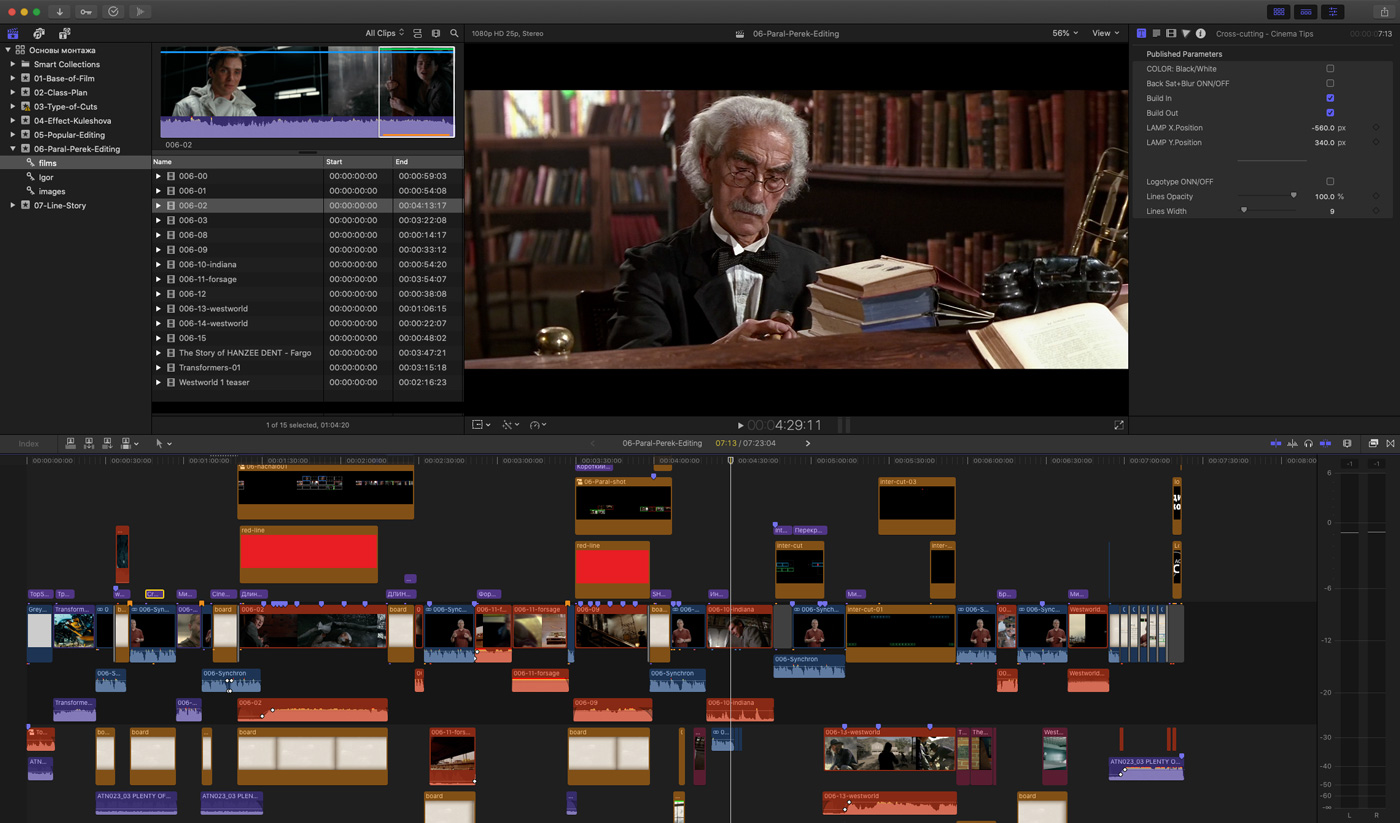This screenshot has width=1400, height=823.
Task: Show the Titles and Generators sidebar
Action: [x=65, y=33]
